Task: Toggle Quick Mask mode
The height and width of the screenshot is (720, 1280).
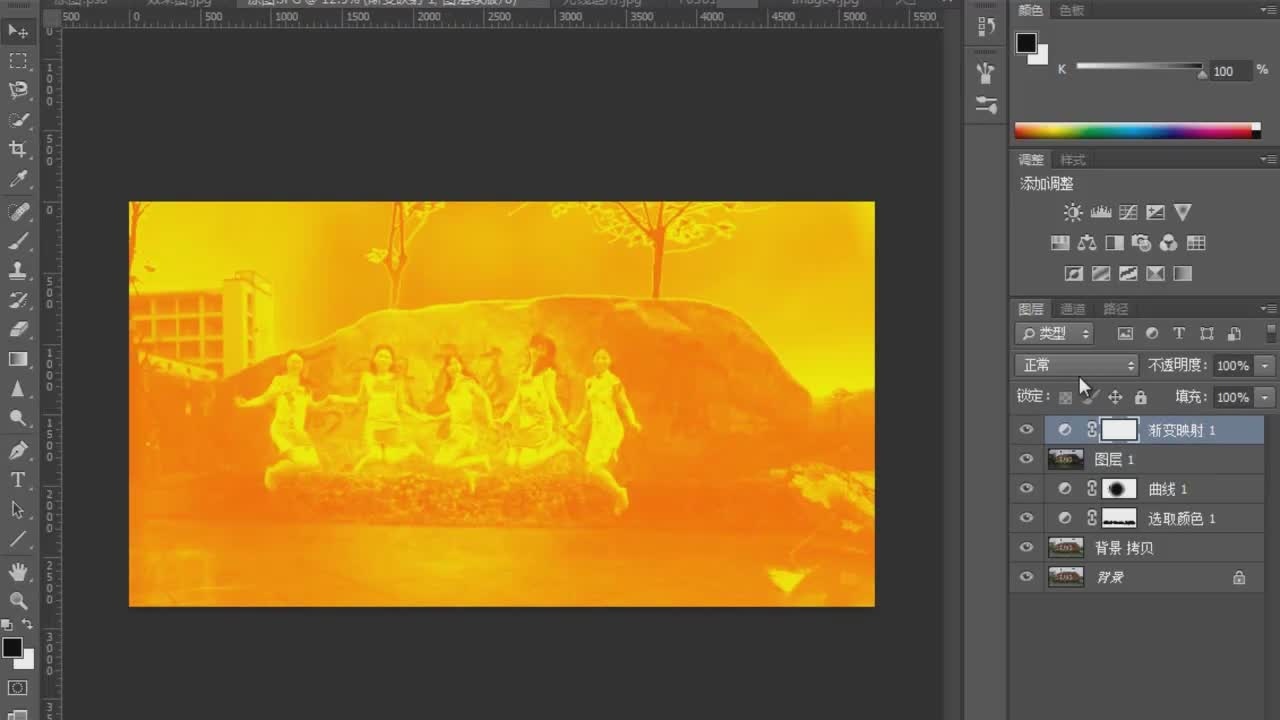Action: pos(17,688)
